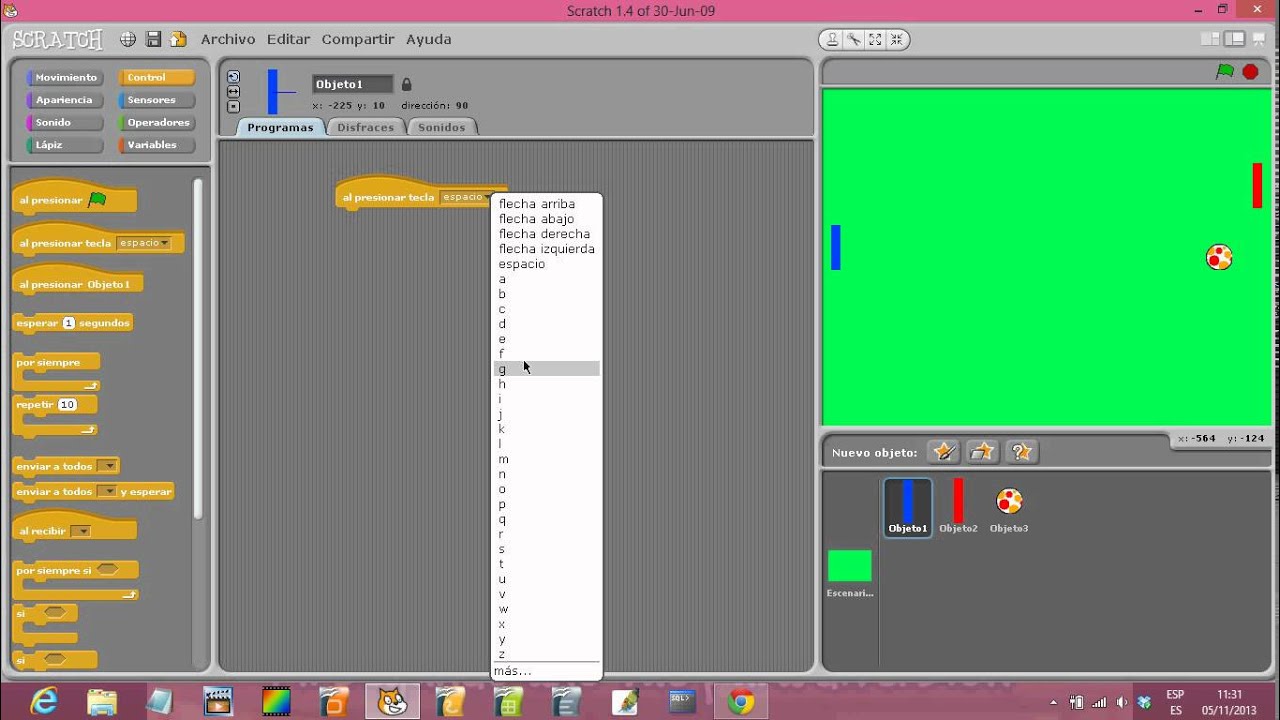Image resolution: width=1280 pixels, height=720 pixels.
Task: Select the shrink sprite tool
Action: [896, 40]
